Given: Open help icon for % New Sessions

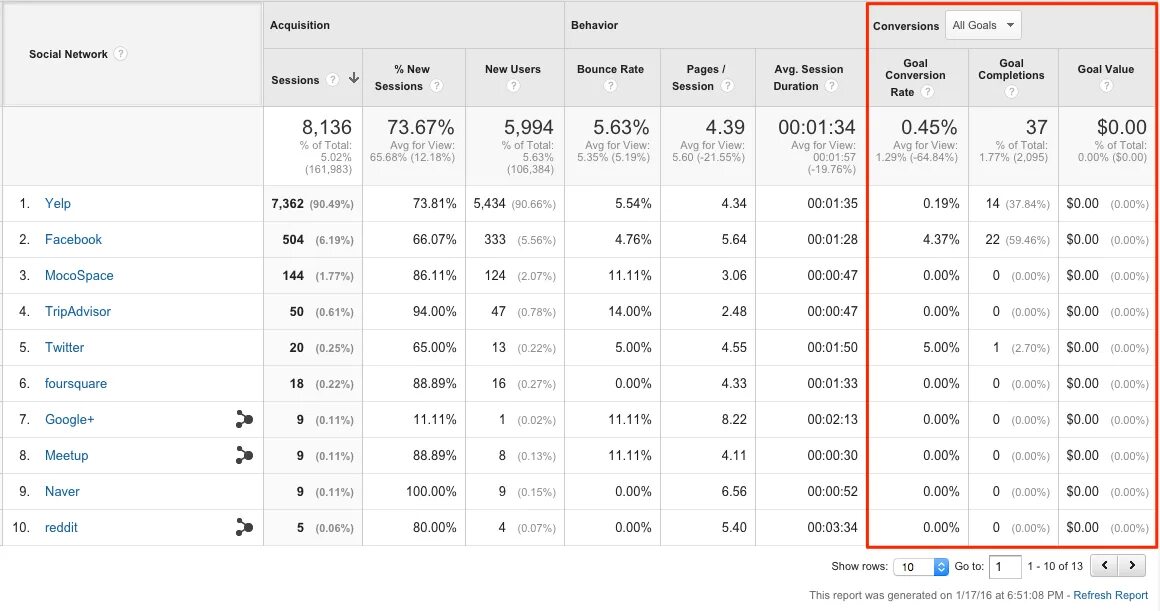Looking at the screenshot, I should pyautogui.click(x=436, y=86).
